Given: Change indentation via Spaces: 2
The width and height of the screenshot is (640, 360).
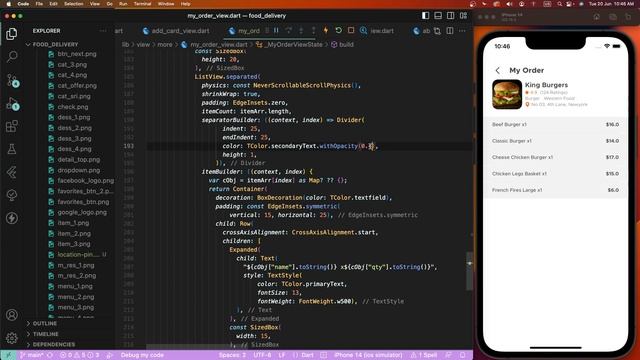Looking at the screenshot, I should coord(232,355).
